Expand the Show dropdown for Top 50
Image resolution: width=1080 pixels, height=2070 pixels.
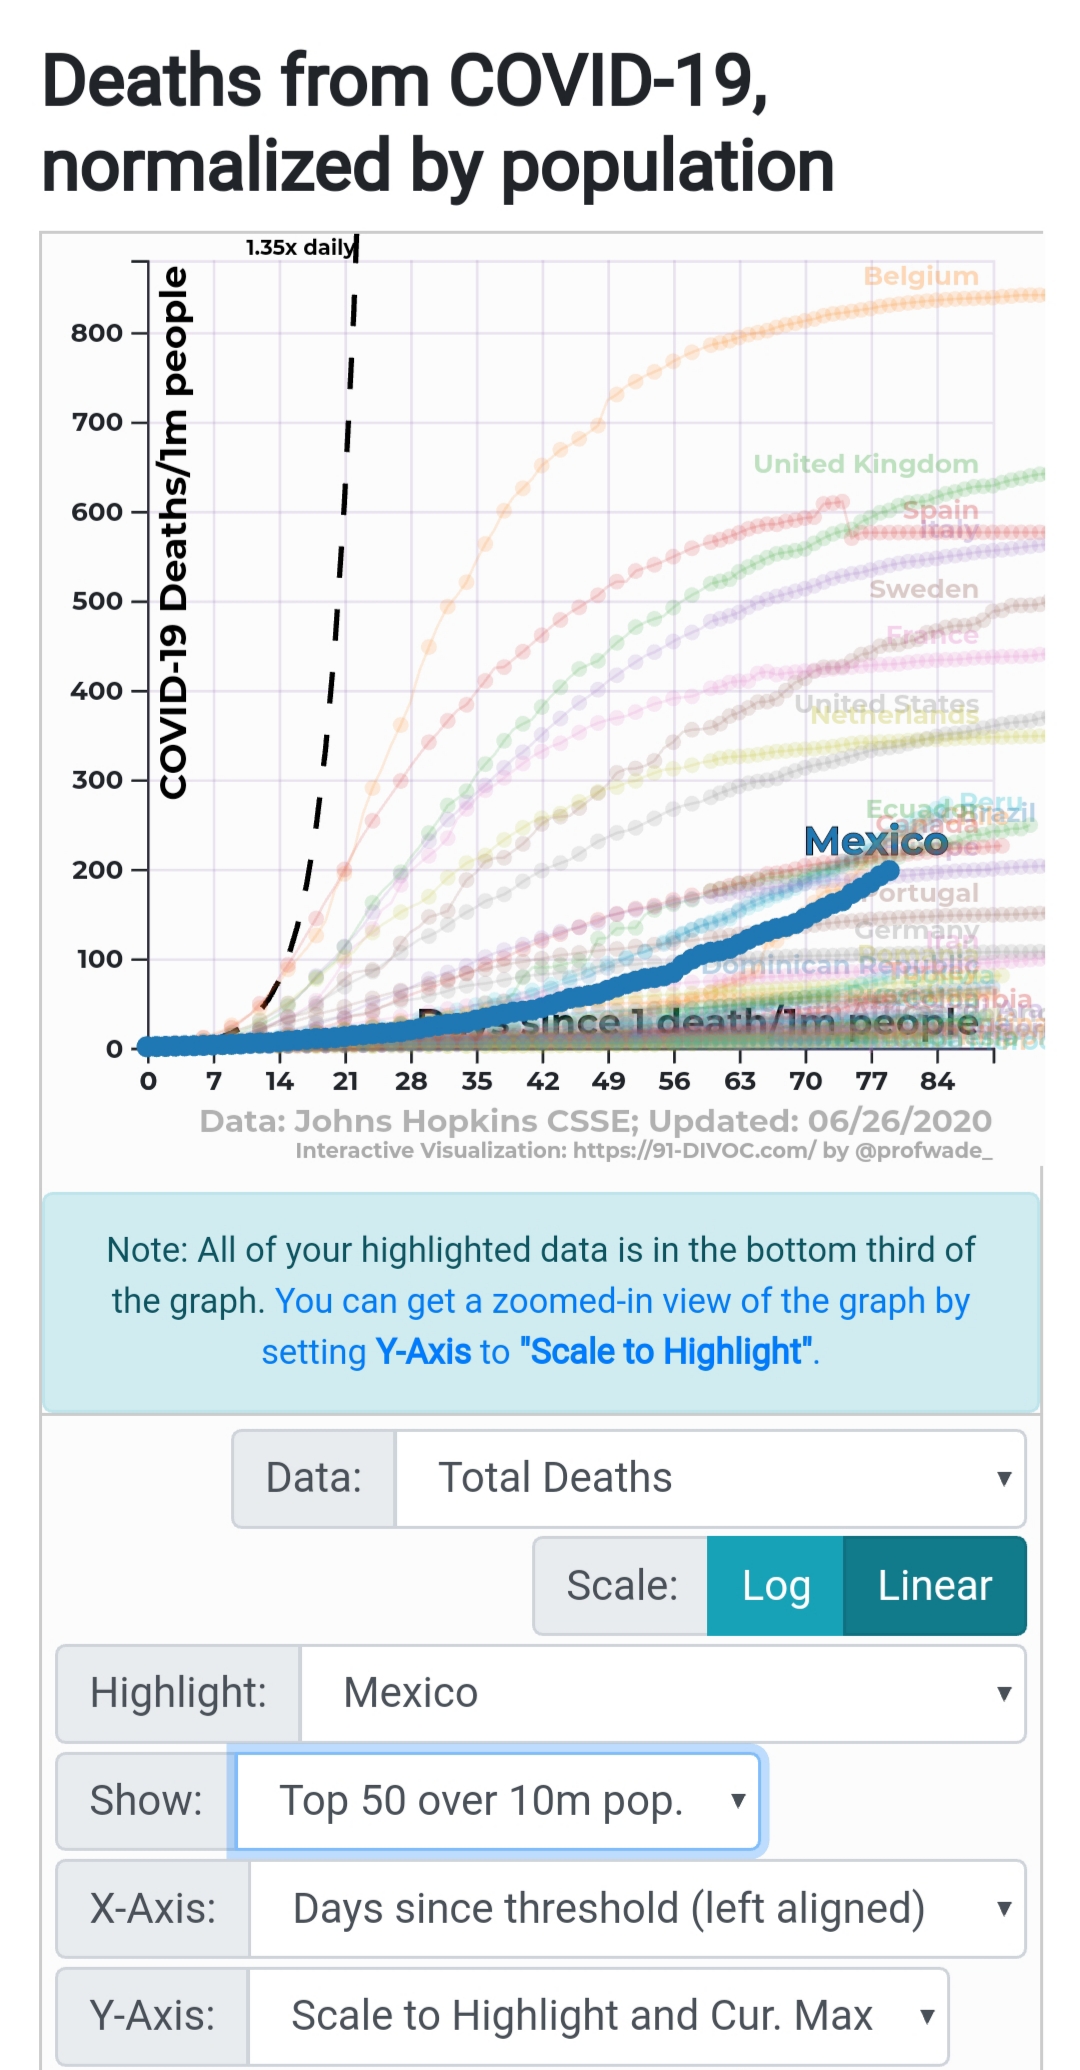tap(497, 1801)
